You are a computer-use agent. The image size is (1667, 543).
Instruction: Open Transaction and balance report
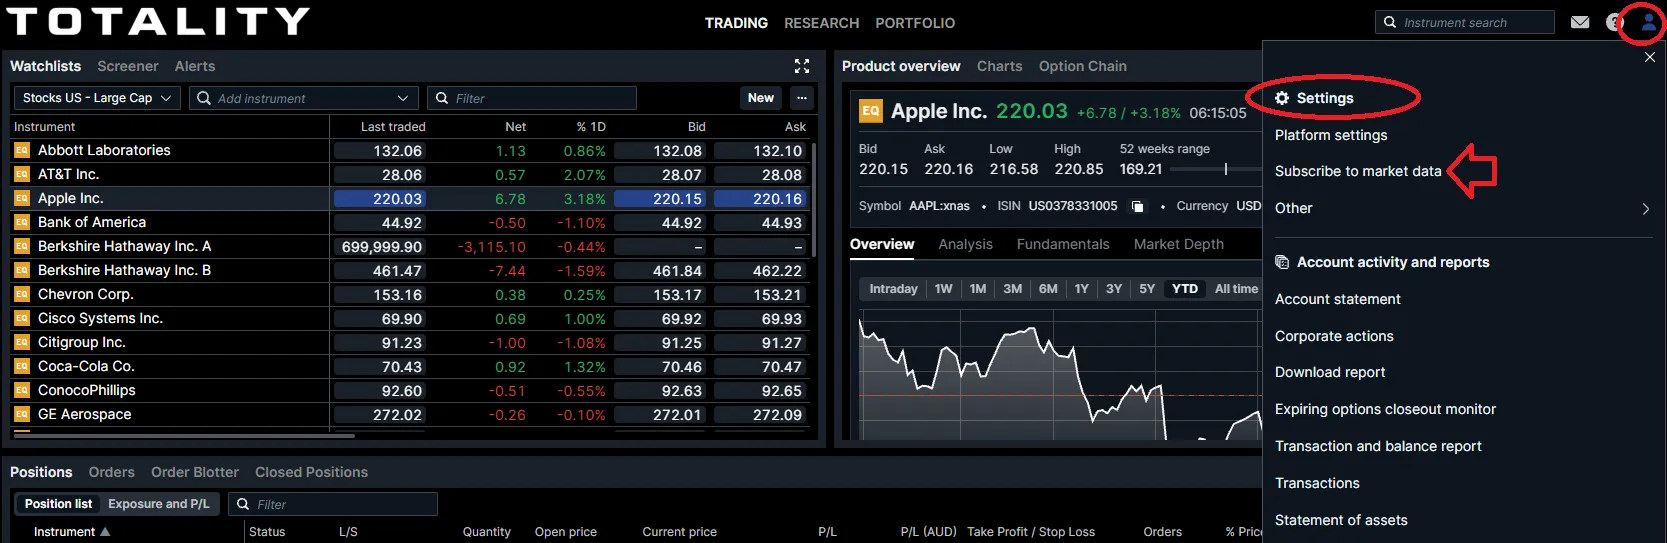pos(1378,446)
